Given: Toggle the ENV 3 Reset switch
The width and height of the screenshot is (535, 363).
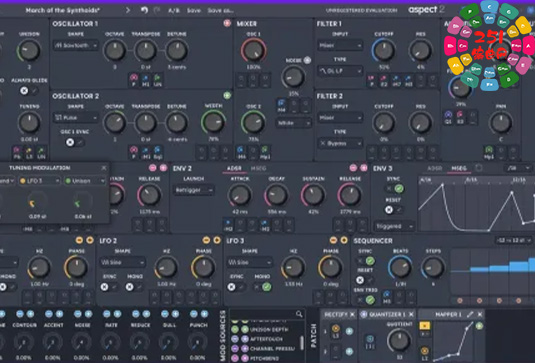Looking at the screenshot, I should coord(393,209).
